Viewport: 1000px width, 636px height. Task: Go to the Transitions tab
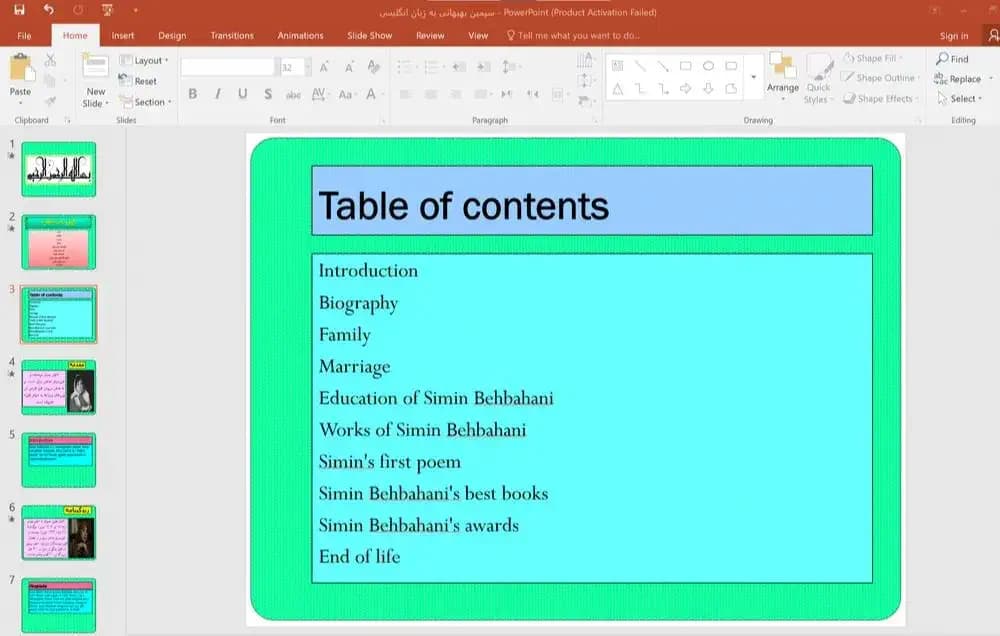[x=232, y=36]
